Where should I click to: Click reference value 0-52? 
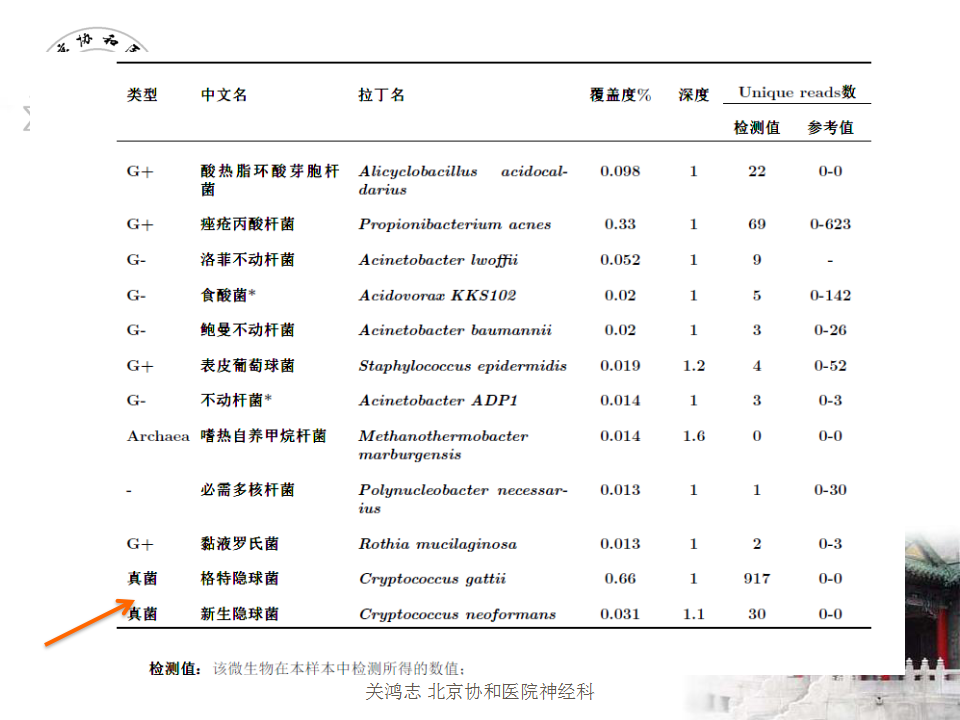830,366
